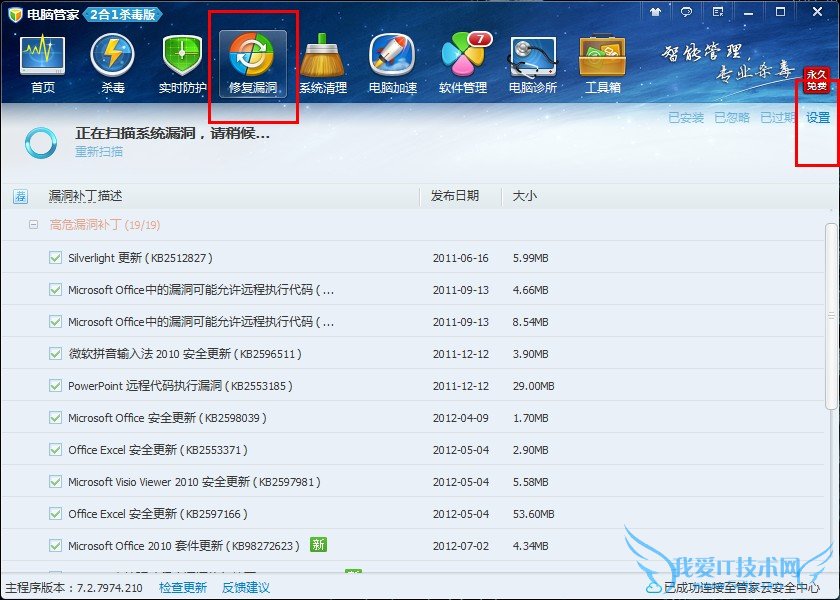This screenshot has height=600, width=840.
Task: Sort by 大小 column header
Action: (x=524, y=196)
